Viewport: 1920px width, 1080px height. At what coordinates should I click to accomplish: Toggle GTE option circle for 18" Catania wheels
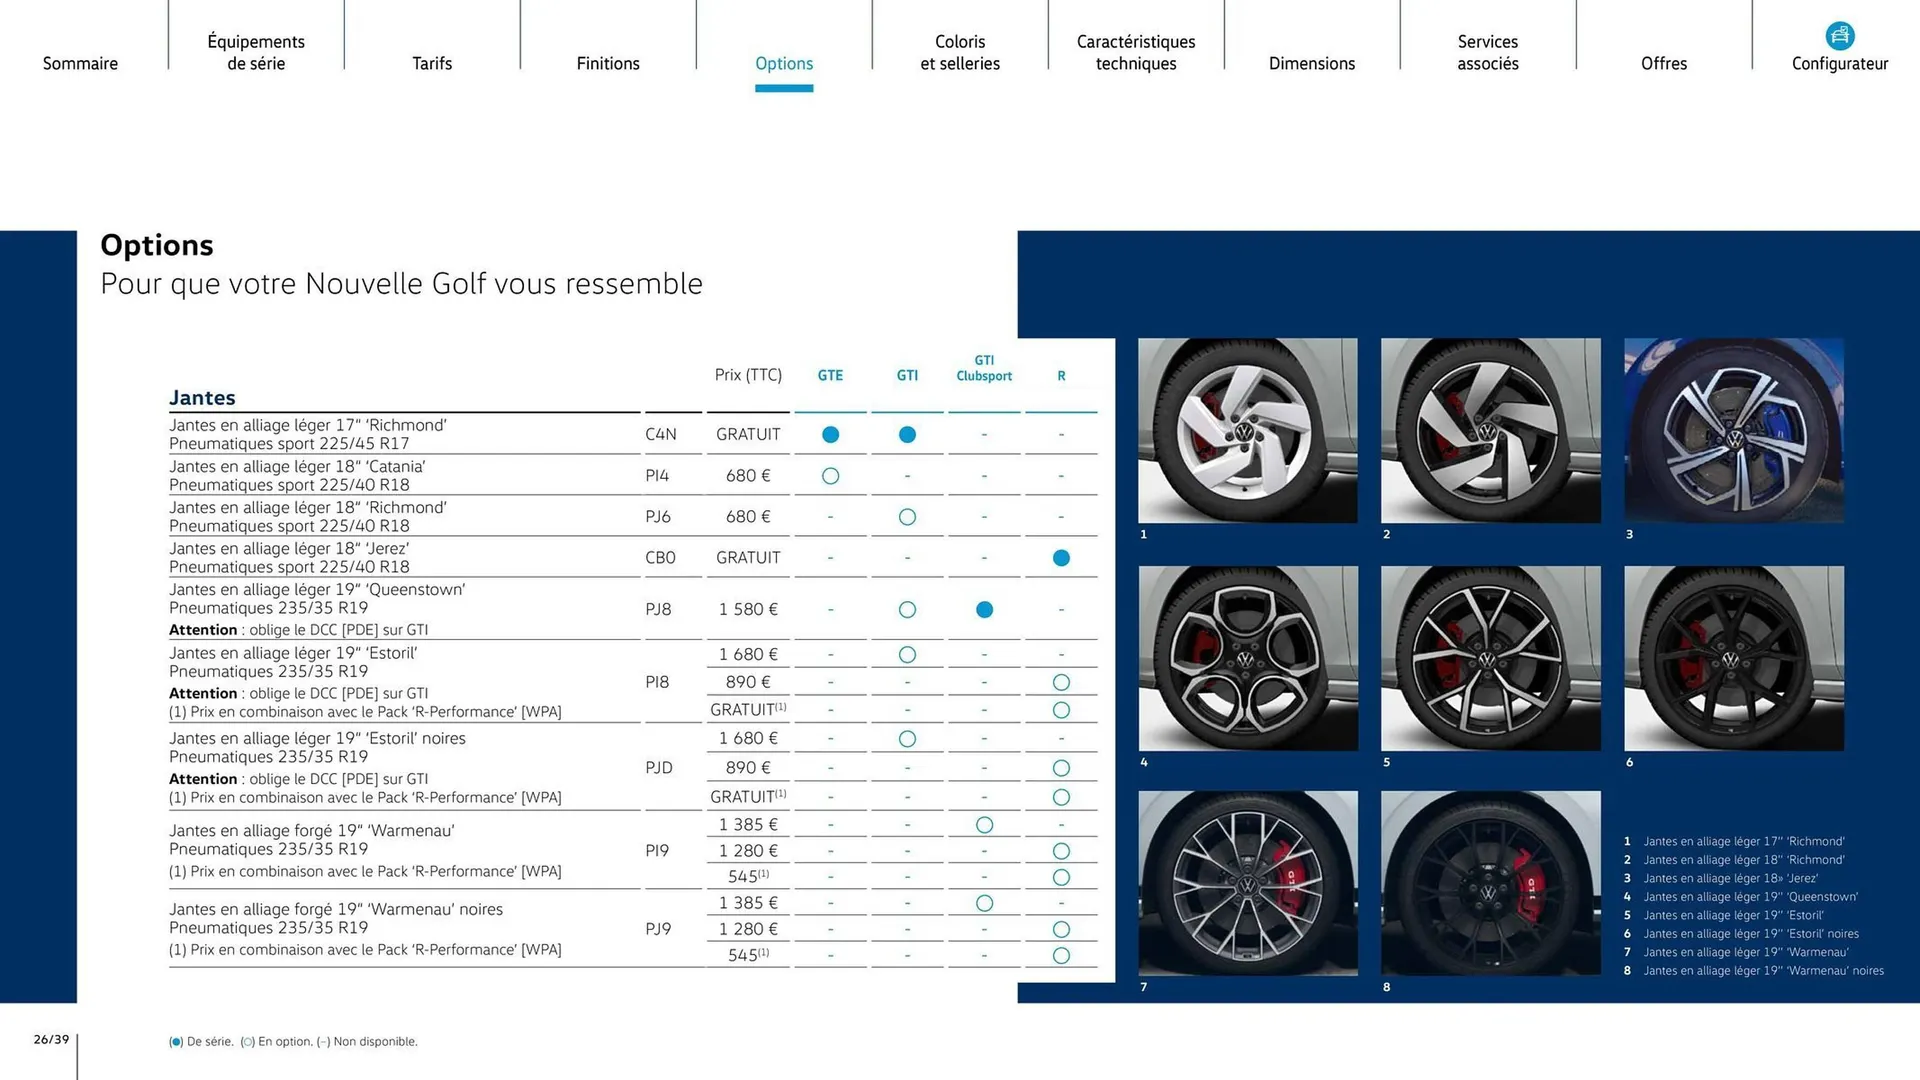[830, 475]
